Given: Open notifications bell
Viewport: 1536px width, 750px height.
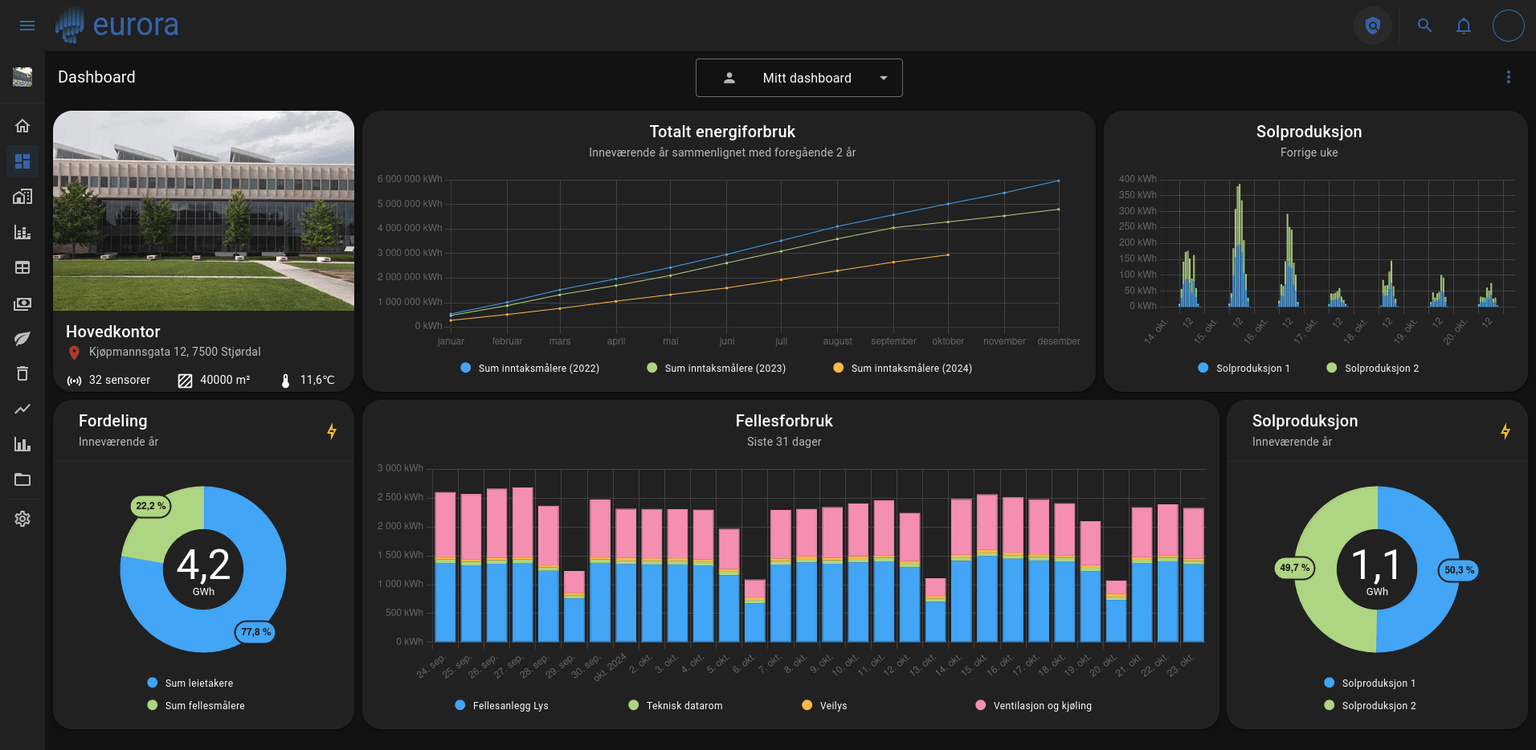Looking at the screenshot, I should click(x=1463, y=26).
